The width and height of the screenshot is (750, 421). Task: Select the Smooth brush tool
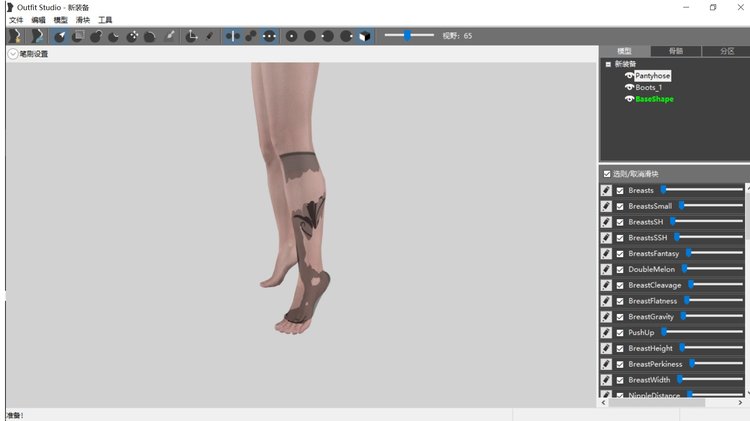150,36
